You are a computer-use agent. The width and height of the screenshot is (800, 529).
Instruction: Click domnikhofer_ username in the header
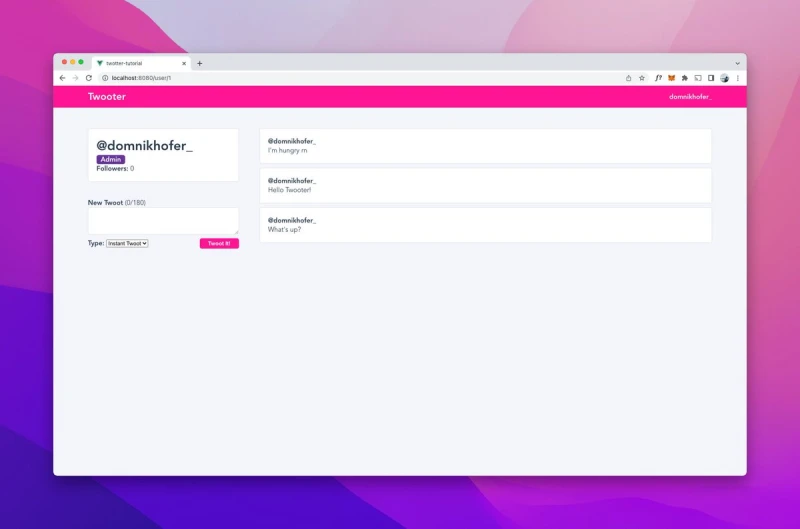[690, 97]
